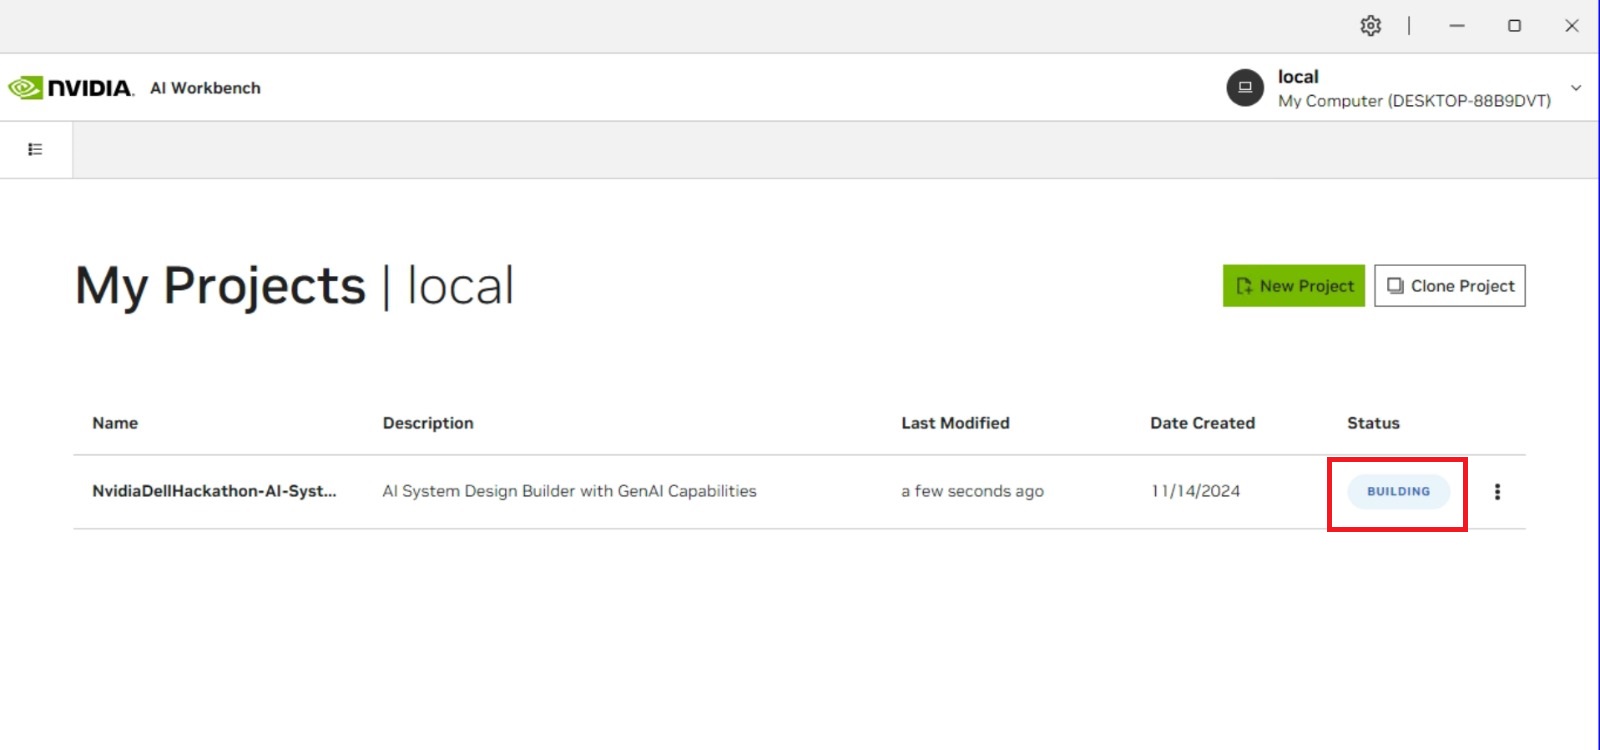Sort by the Name column header
Screen dimensions: 1600x750
point(115,423)
